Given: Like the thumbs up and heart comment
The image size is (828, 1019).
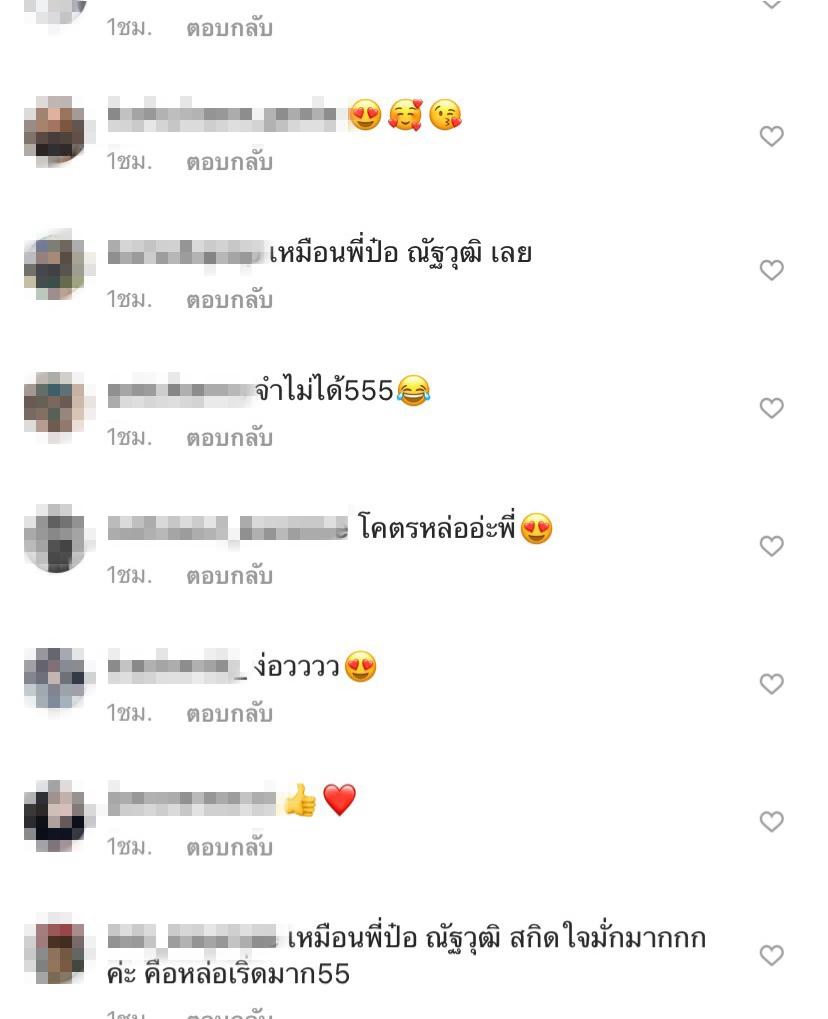Looking at the screenshot, I should pos(771,821).
